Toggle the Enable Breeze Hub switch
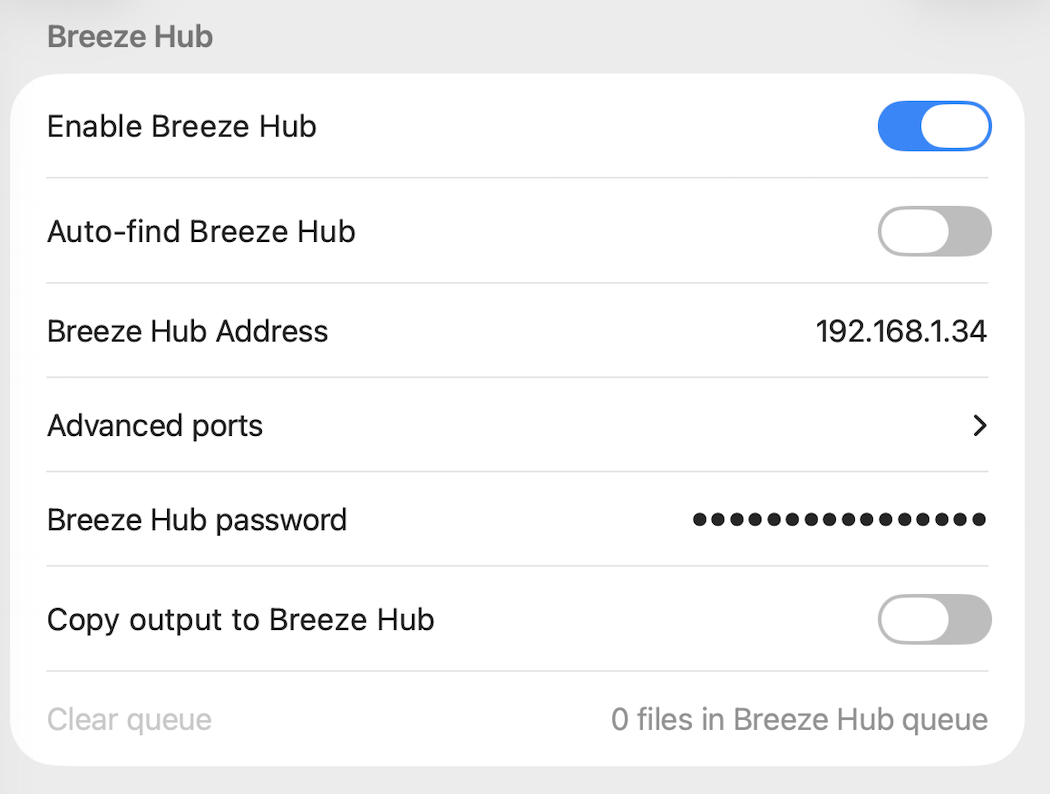 point(934,127)
